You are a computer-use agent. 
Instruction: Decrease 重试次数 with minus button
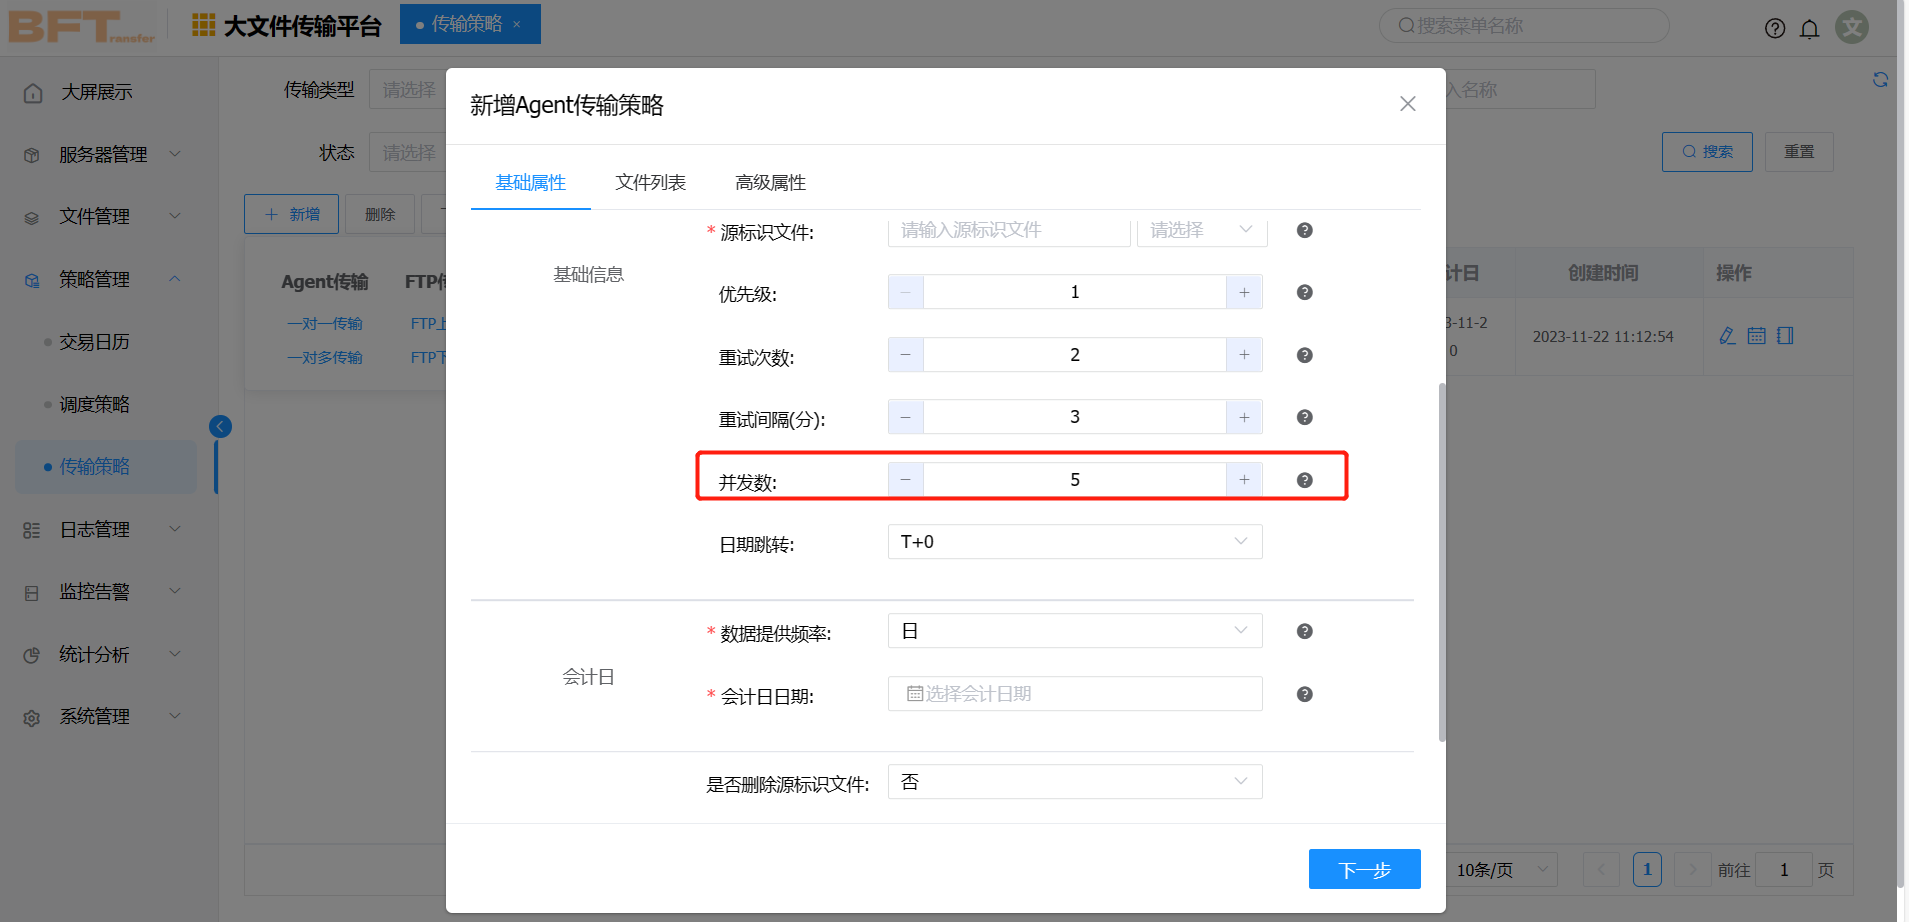pyautogui.click(x=905, y=355)
